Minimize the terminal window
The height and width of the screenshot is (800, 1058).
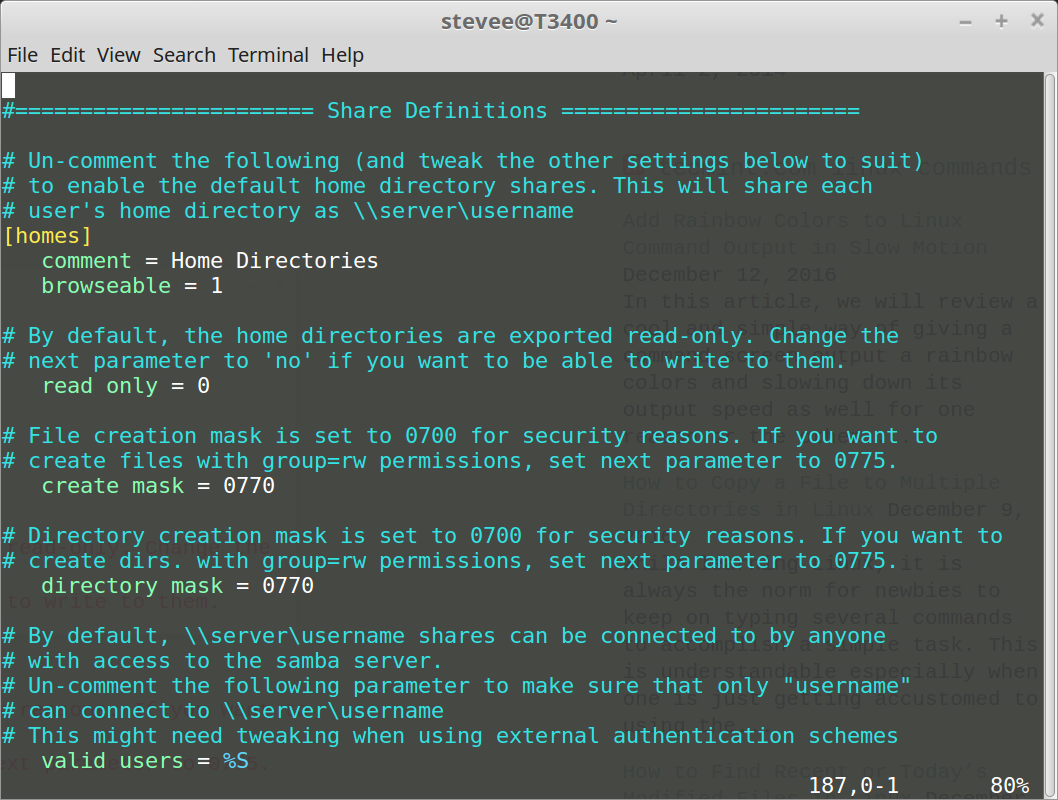[965, 21]
